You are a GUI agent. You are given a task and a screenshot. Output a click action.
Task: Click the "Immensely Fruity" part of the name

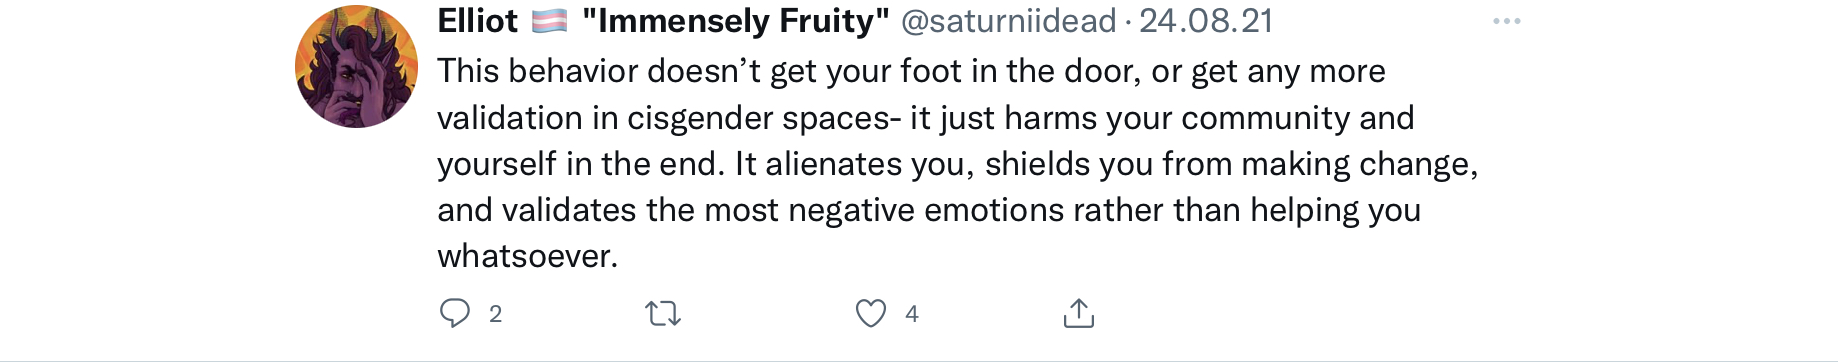(736, 21)
